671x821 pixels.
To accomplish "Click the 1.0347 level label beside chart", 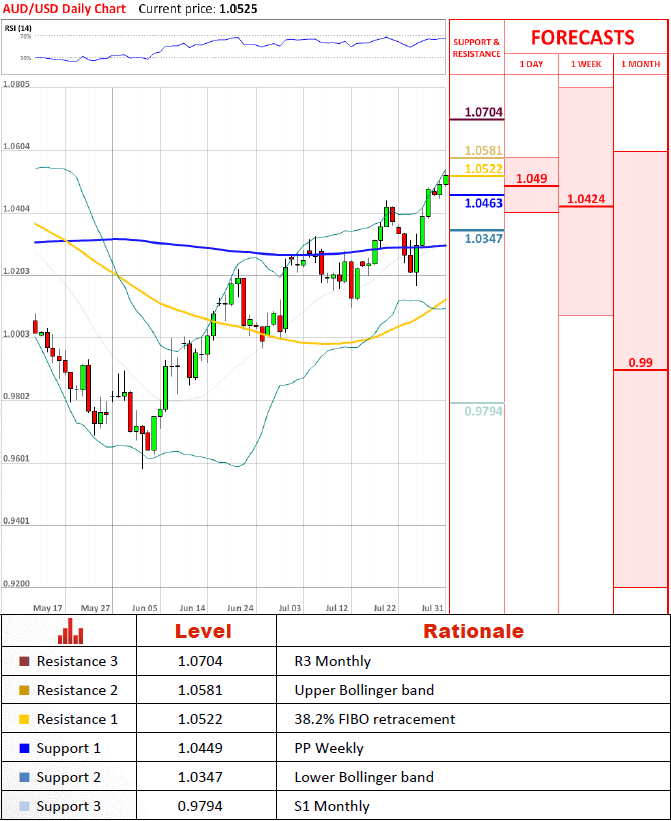I will 484,239.
